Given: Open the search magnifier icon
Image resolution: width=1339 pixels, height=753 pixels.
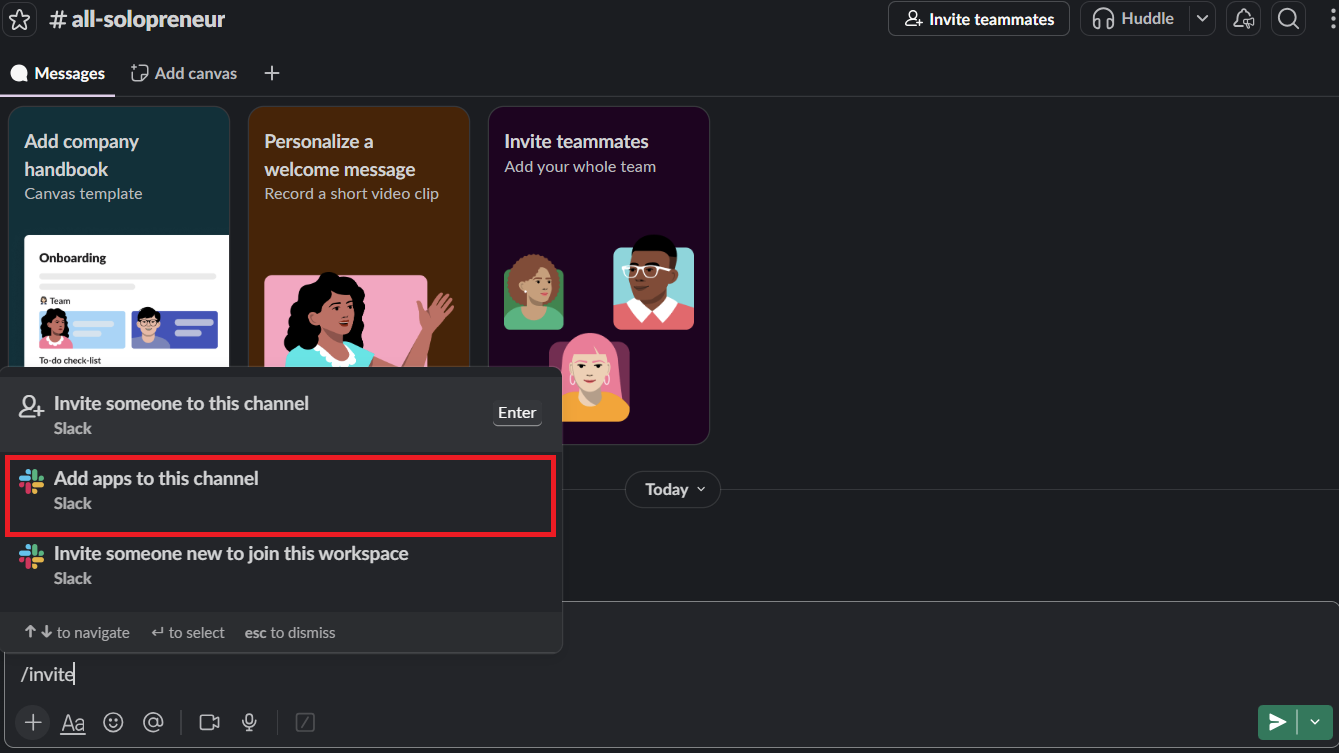Looking at the screenshot, I should [1289, 19].
